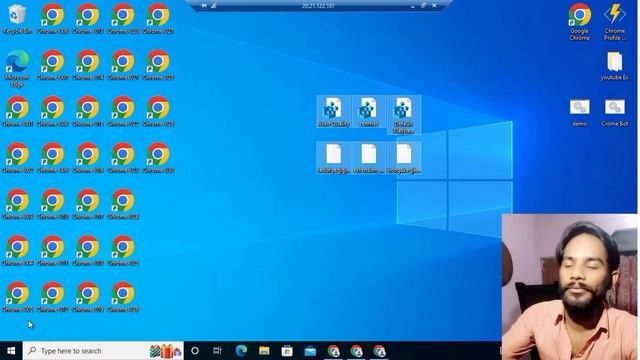The image size is (640, 360).
Task: Launch the Microsoft Edge desktop shortcut
Action: click(x=17, y=68)
